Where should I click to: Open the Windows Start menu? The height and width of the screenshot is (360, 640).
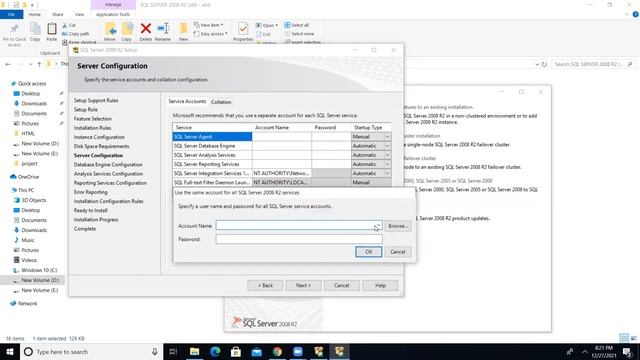coord(10,351)
